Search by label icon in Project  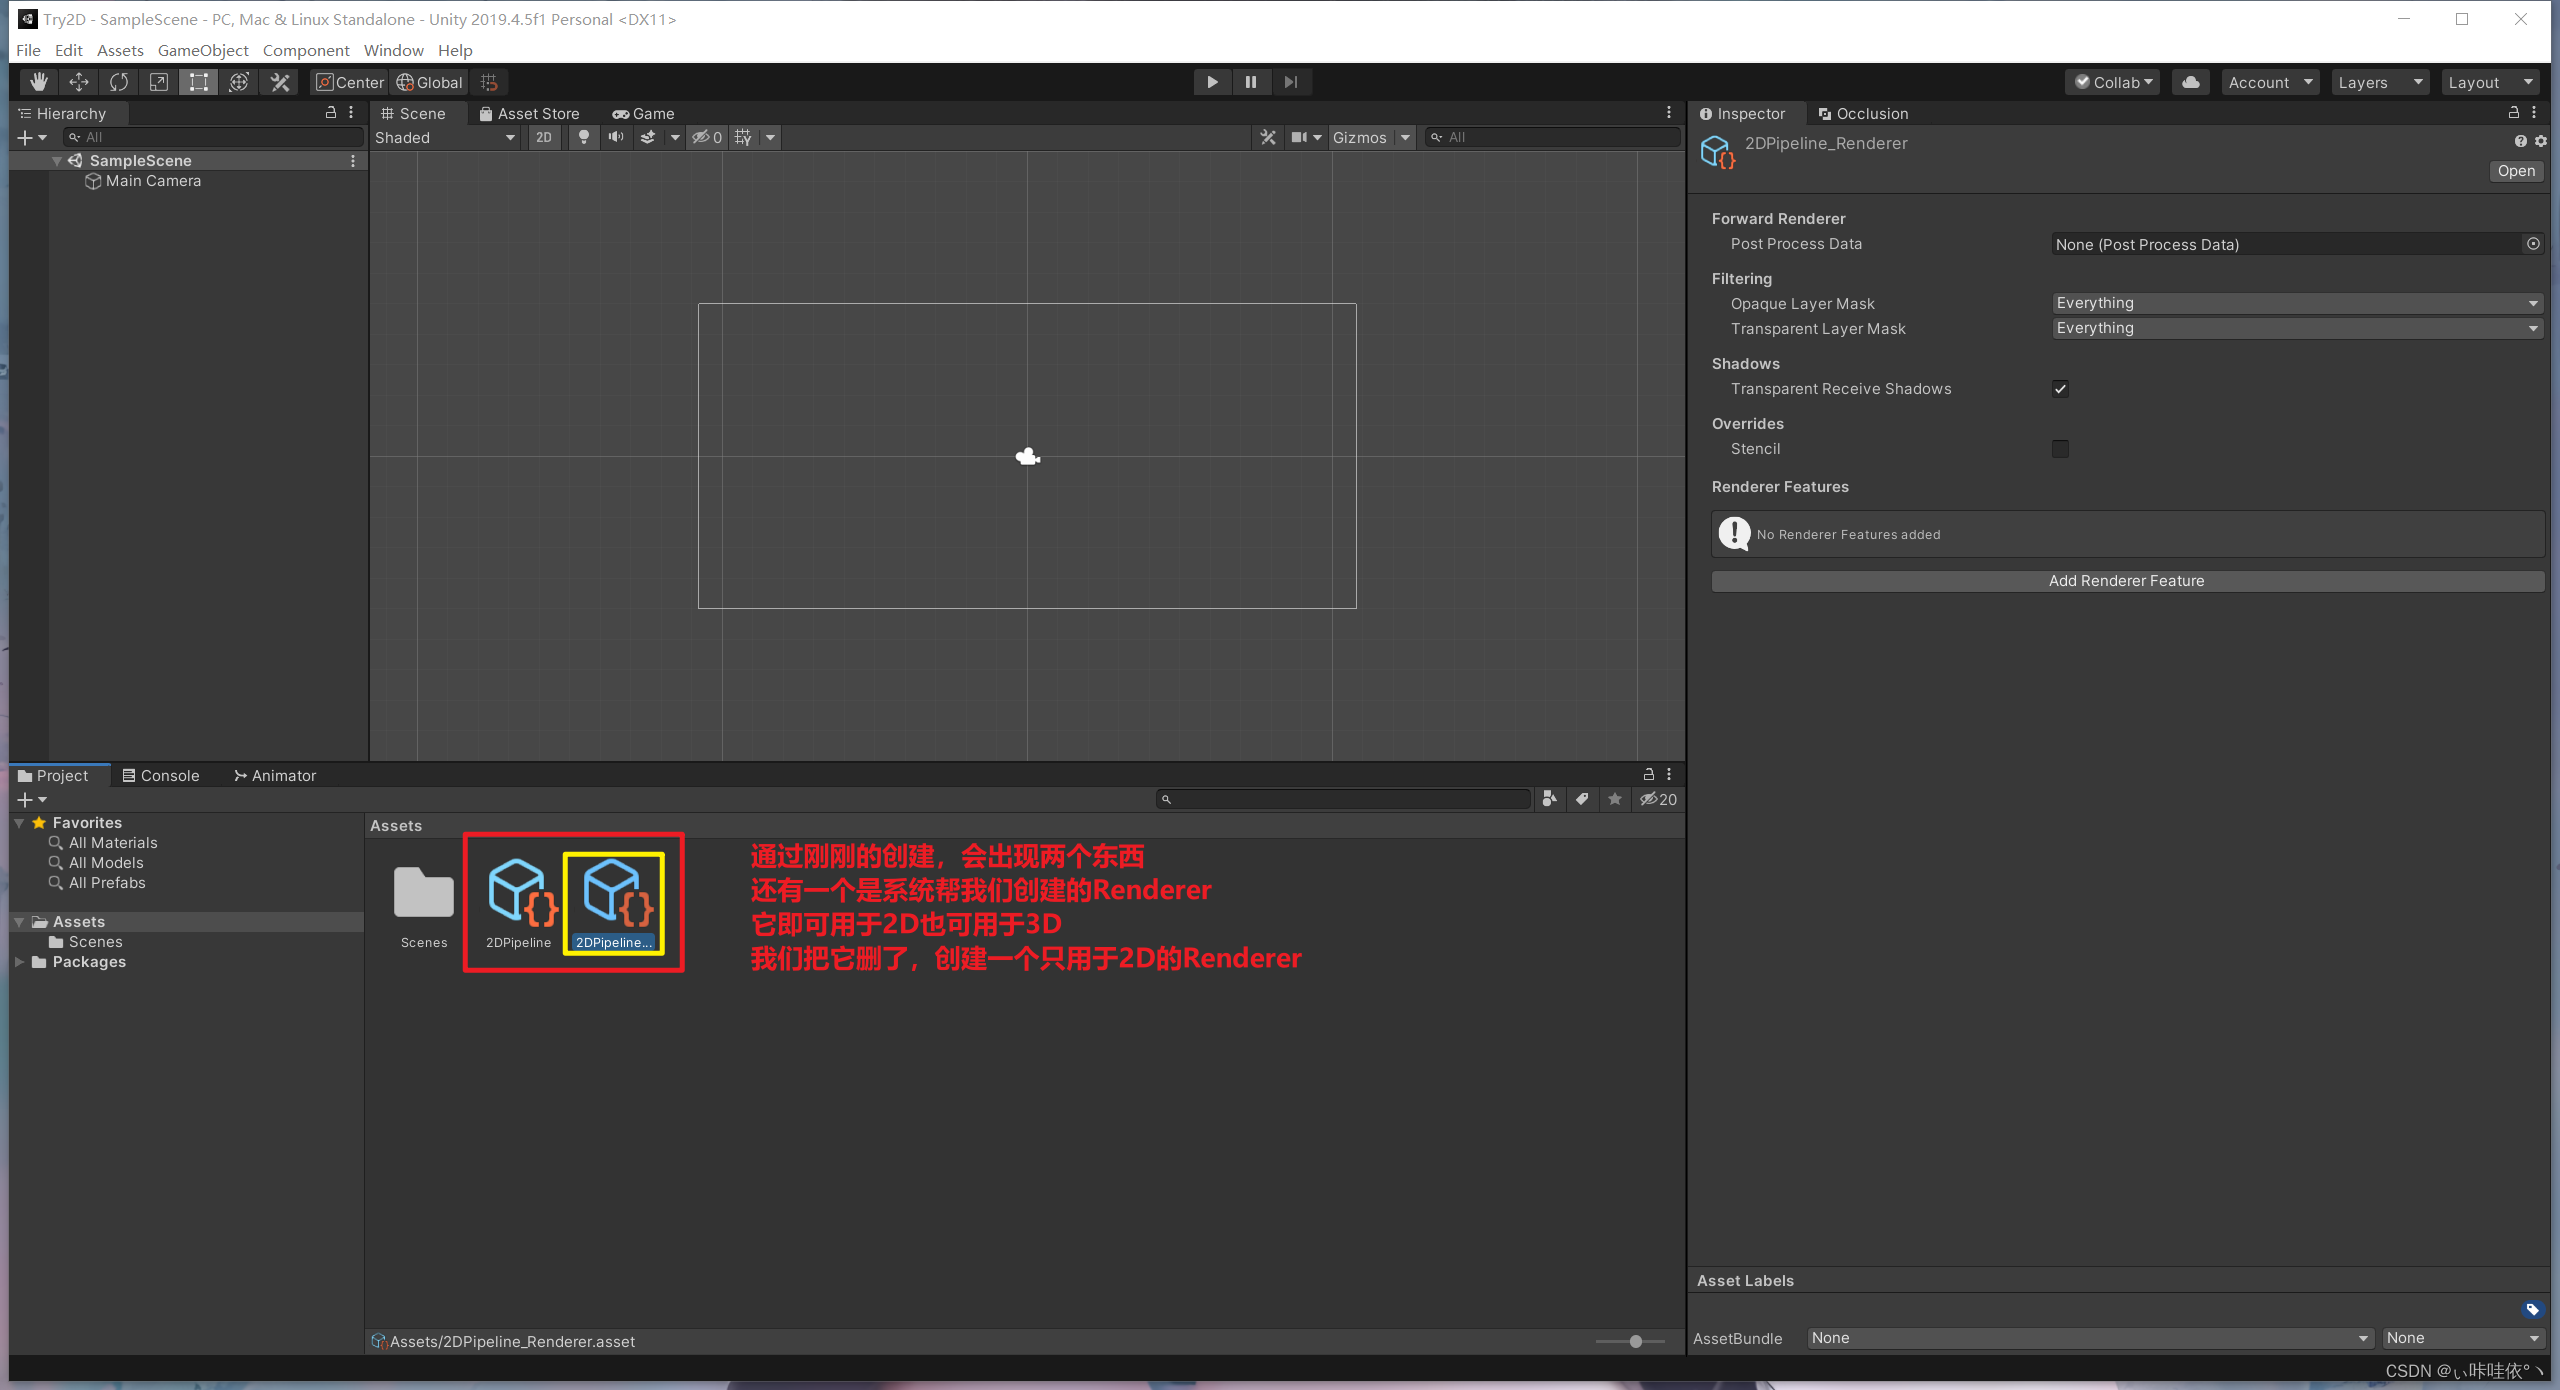[x=1582, y=799]
